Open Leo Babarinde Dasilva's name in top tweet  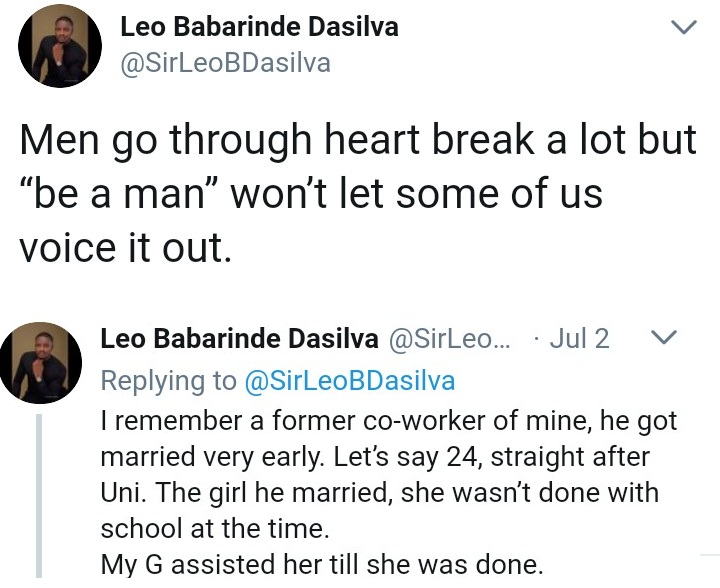click(259, 27)
